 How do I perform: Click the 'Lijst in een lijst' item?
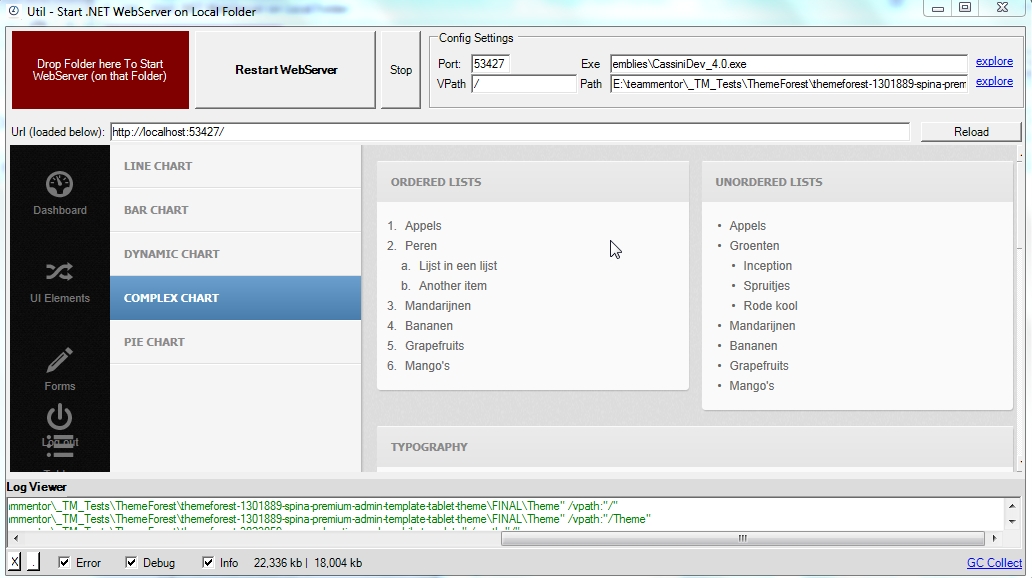(458, 266)
